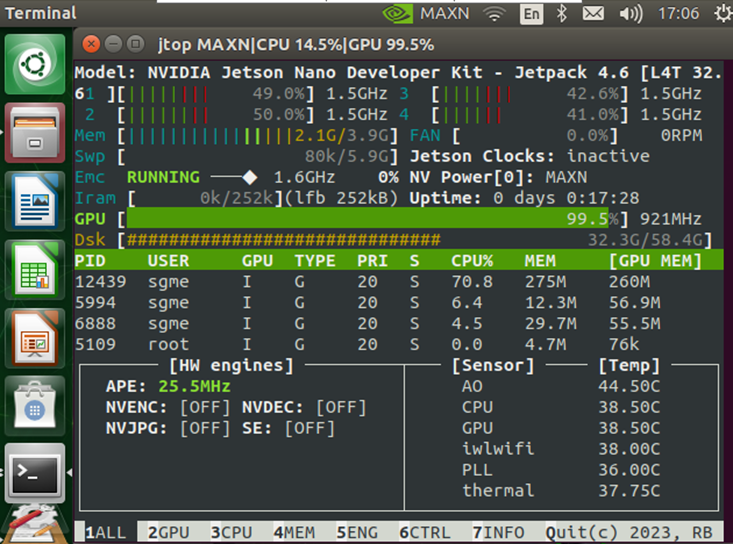Image resolution: width=733 pixels, height=544 pixels.
Task: Click the CPU 2 usage 50.0% bar
Action: 216,115
